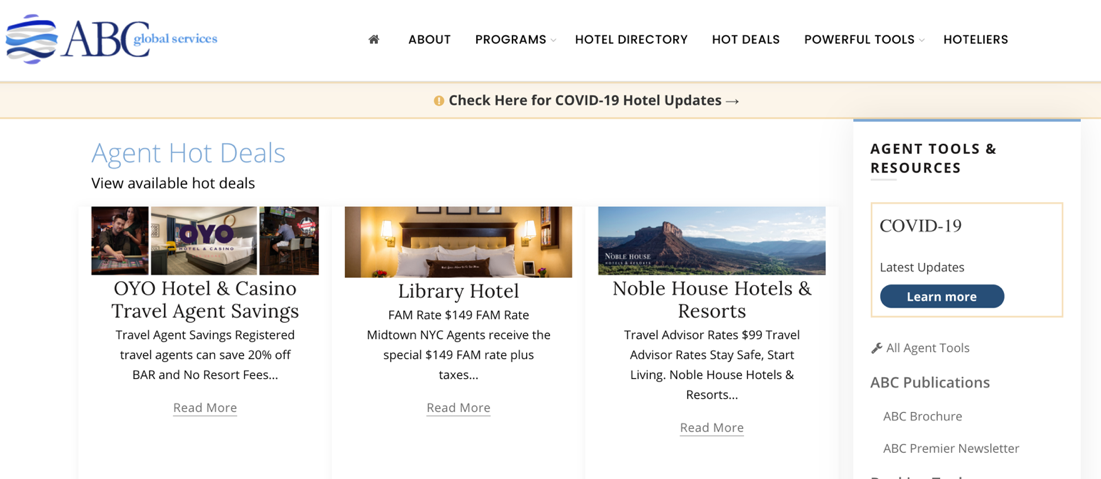Click the Noble House mountain landscape photo
1101x479 pixels.
(x=711, y=240)
